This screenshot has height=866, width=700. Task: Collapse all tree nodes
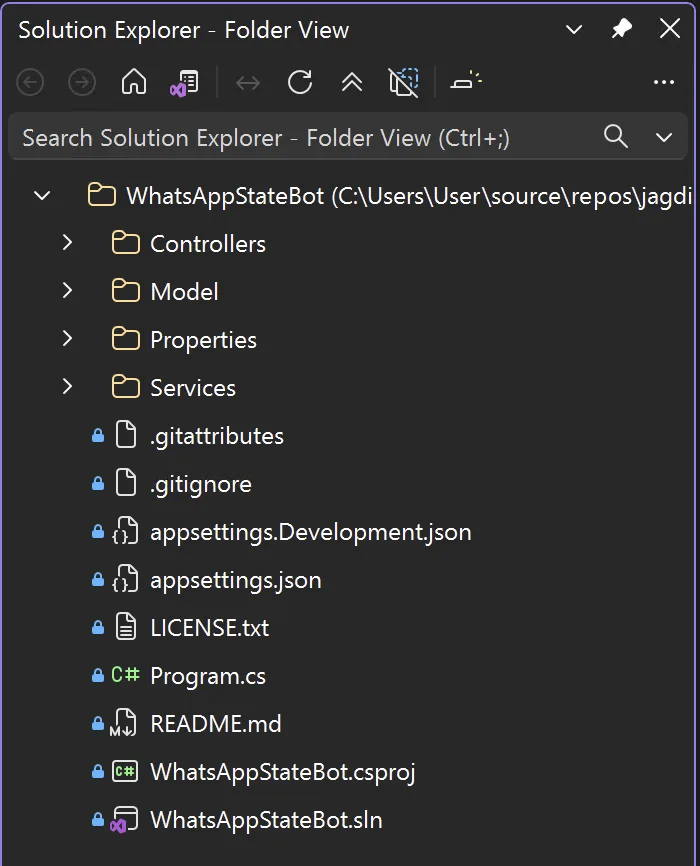(351, 82)
